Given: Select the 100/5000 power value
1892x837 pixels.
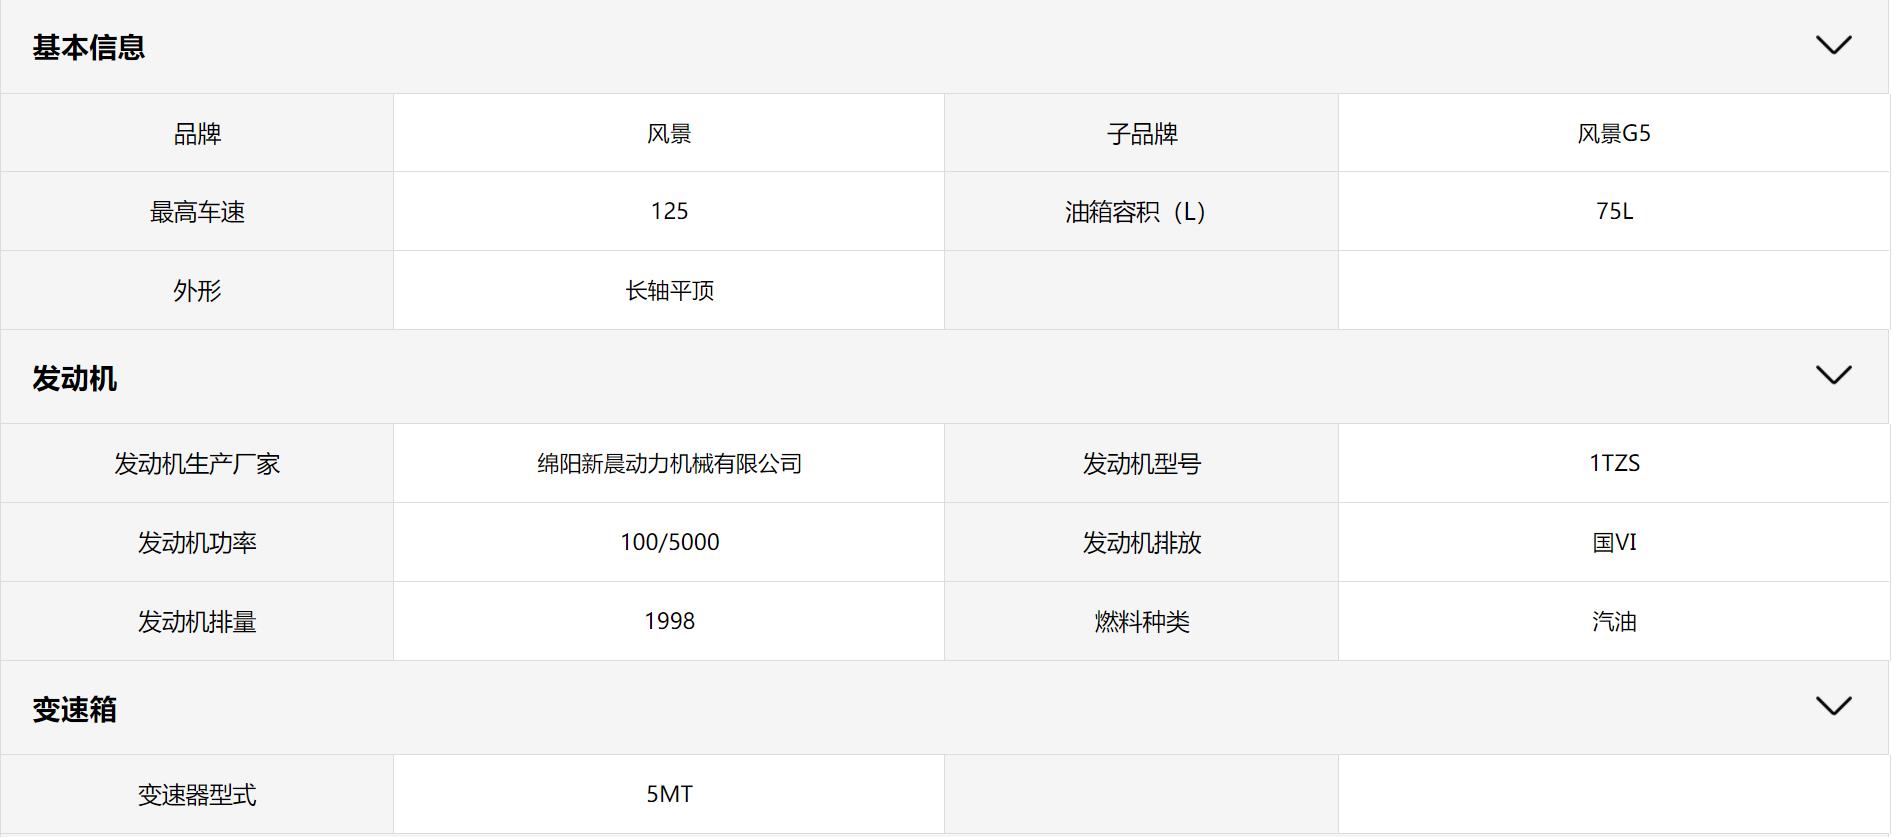Looking at the screenshot, I should pos(669,542).
